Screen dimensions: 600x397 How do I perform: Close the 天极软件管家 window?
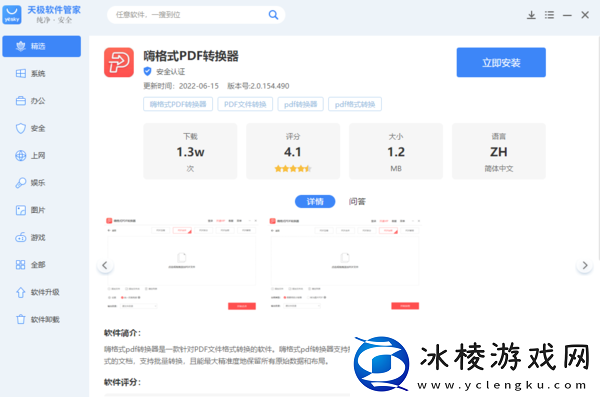coord(585,15)
